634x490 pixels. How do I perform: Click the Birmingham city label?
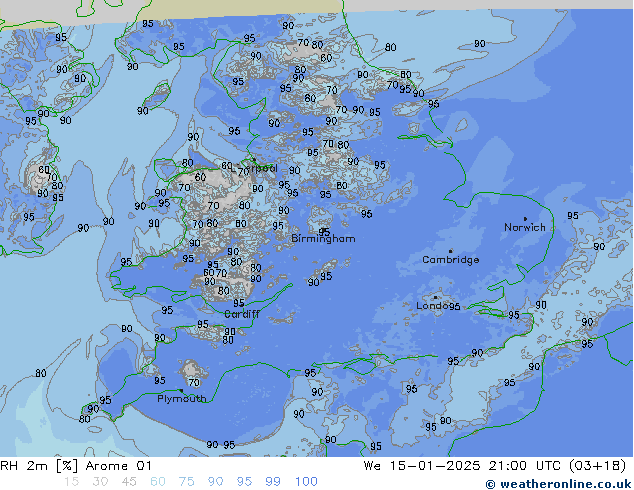point(323,239)
